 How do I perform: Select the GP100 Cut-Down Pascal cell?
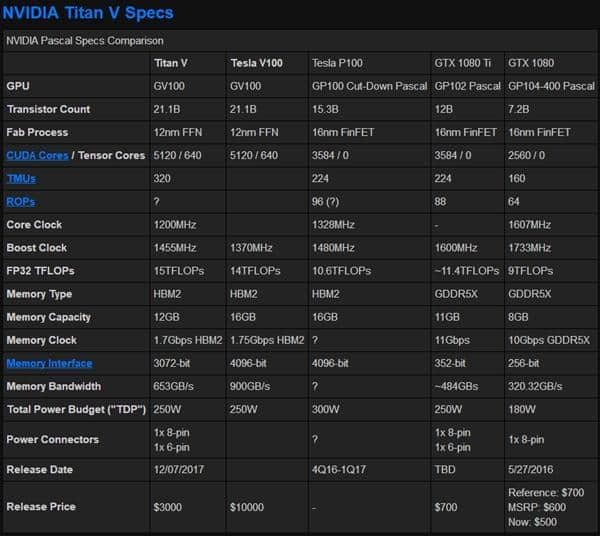click(369, 86)
